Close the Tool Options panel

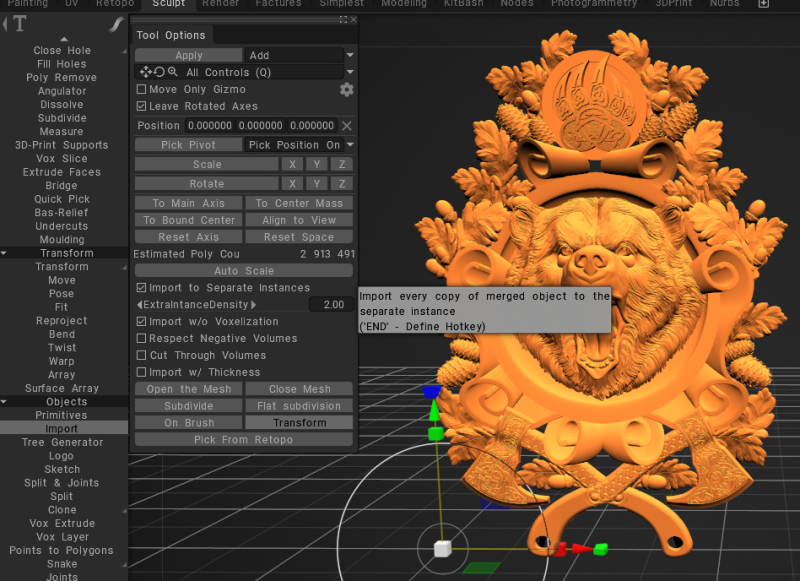[354, 19]
